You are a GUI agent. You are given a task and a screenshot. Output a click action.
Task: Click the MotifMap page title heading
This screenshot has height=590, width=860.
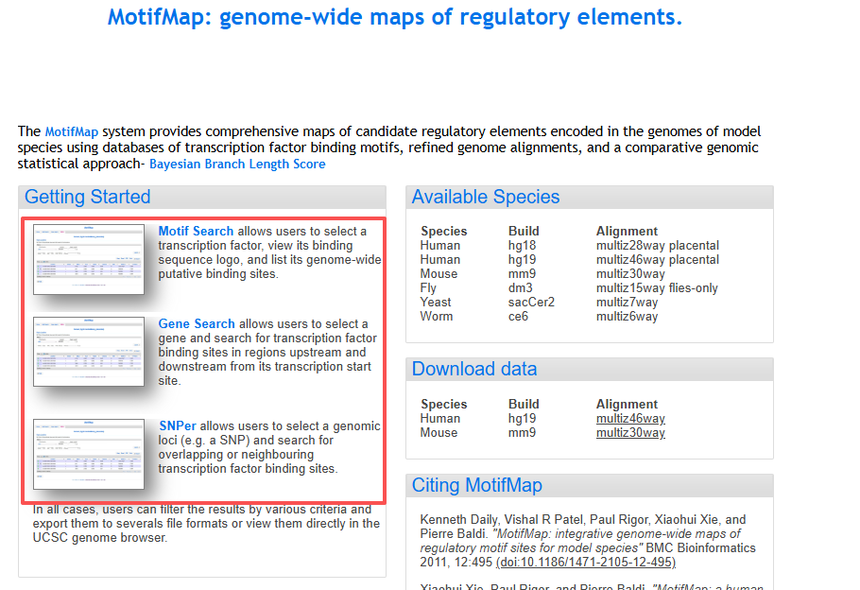395,17
